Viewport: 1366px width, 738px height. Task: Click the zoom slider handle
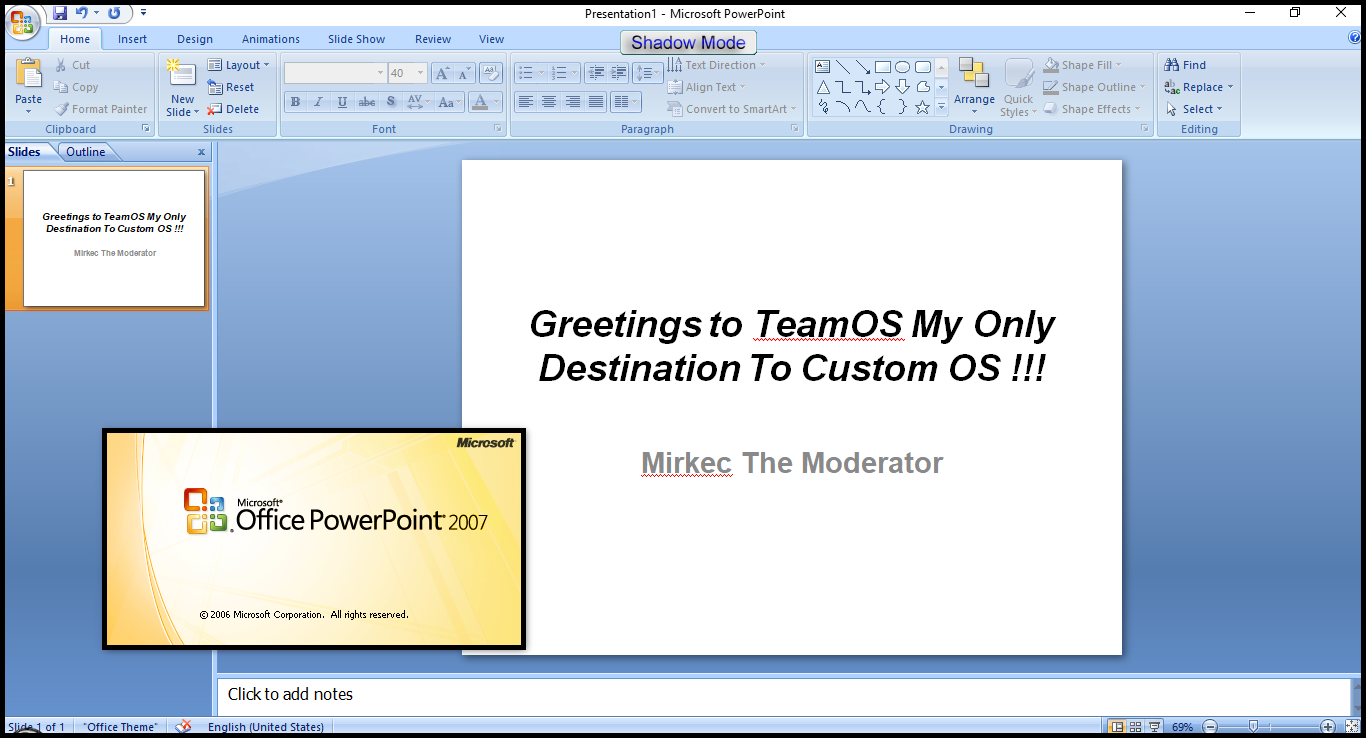coord(1253,727)
